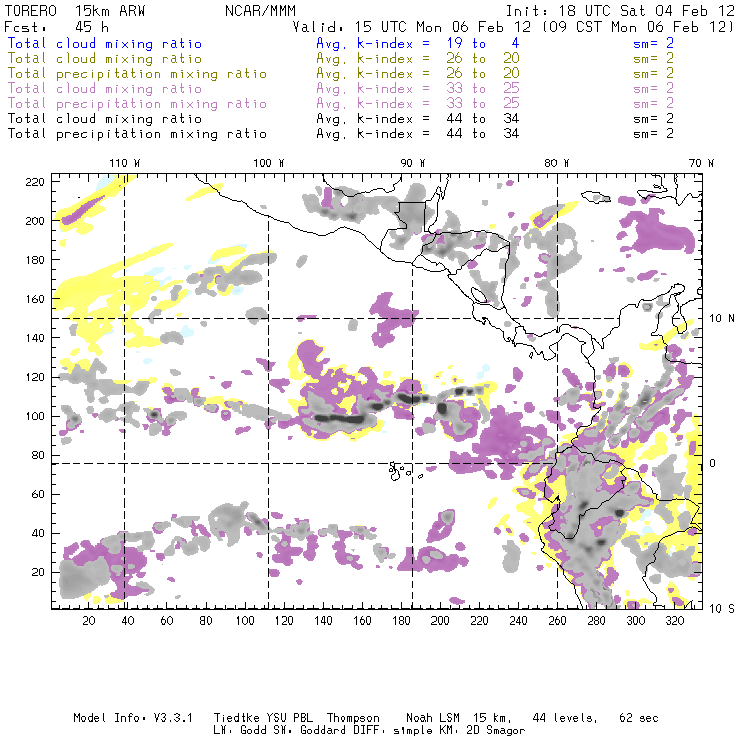
Task: Click the black 'Total cloud mixing ratio' legend line
Action: click(x=105, y=119)
